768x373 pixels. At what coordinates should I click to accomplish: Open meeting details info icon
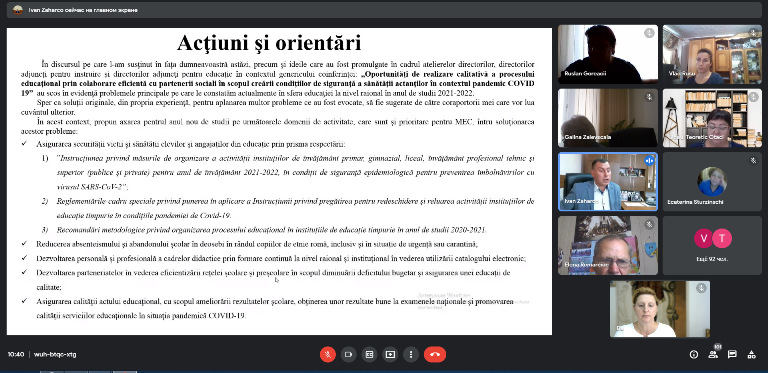tap(694, 355)
